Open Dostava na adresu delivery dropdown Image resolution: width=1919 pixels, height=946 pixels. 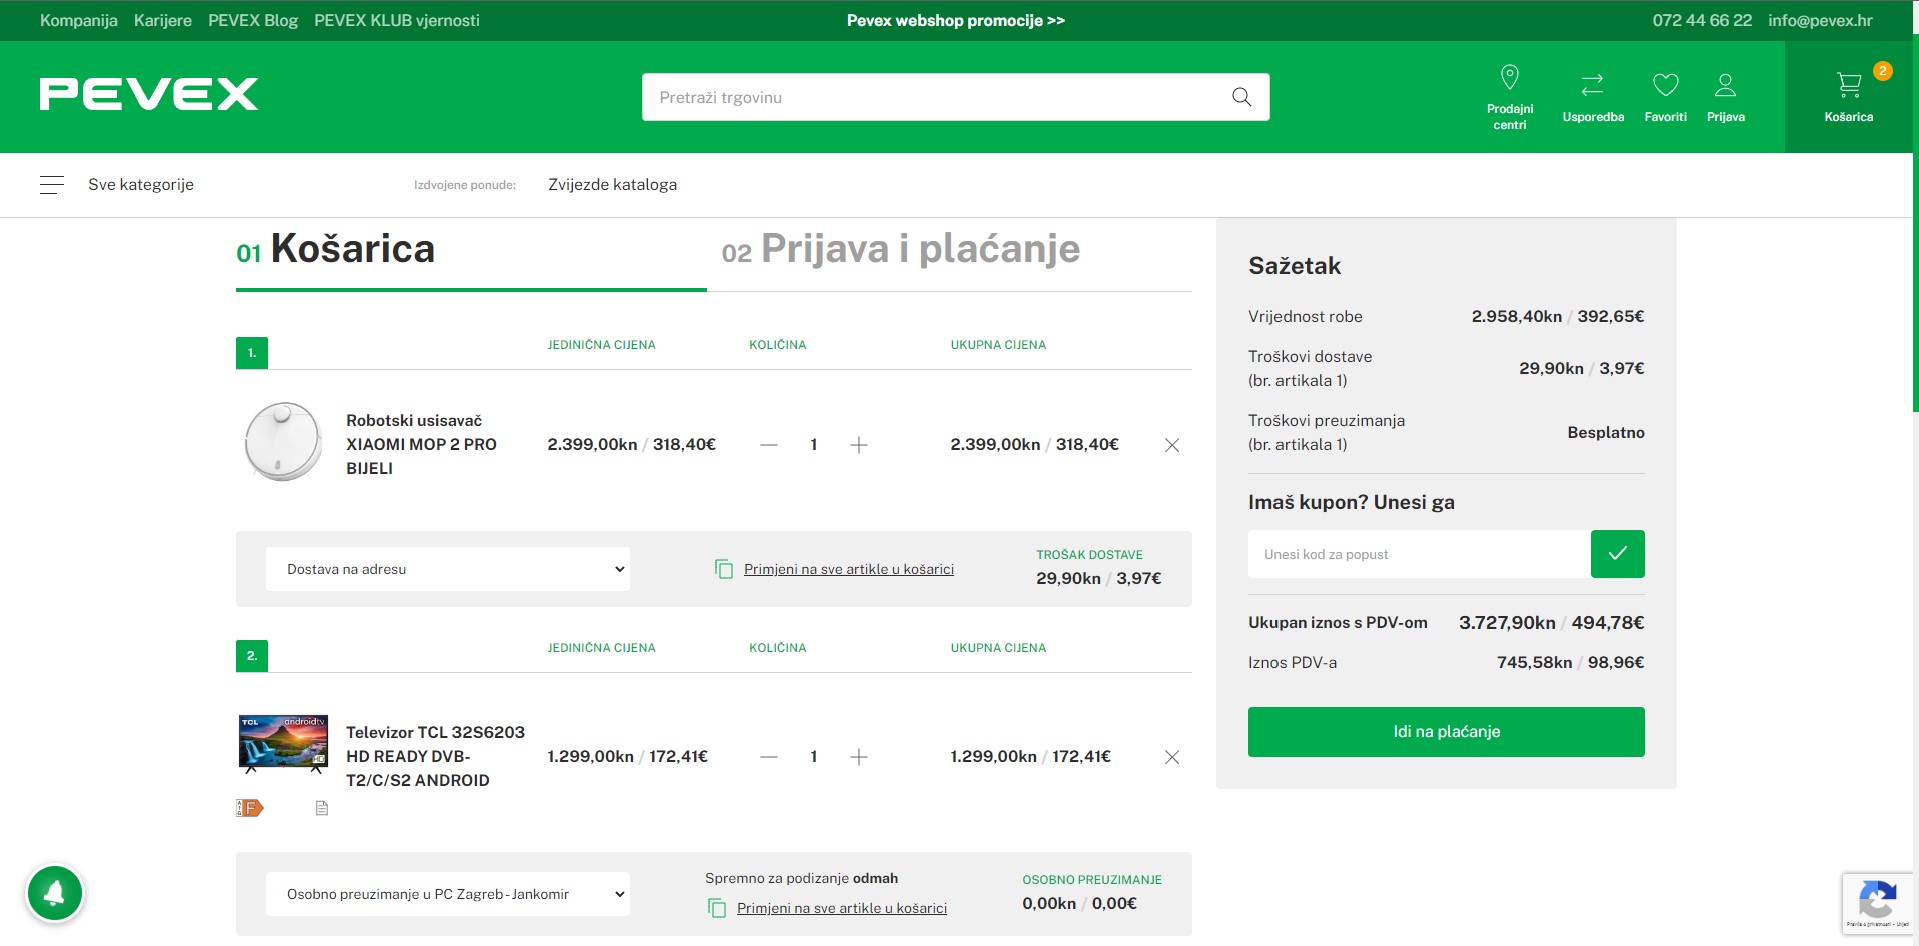pos(447,569)
